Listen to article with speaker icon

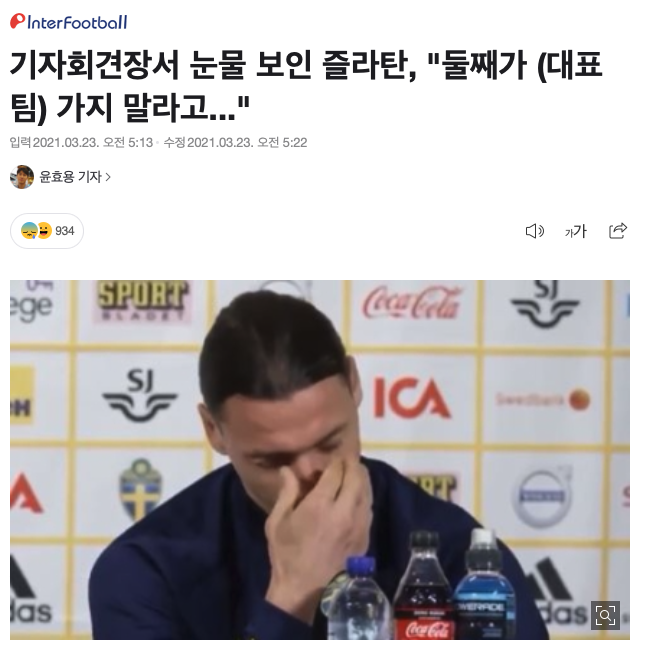point(534,231)
